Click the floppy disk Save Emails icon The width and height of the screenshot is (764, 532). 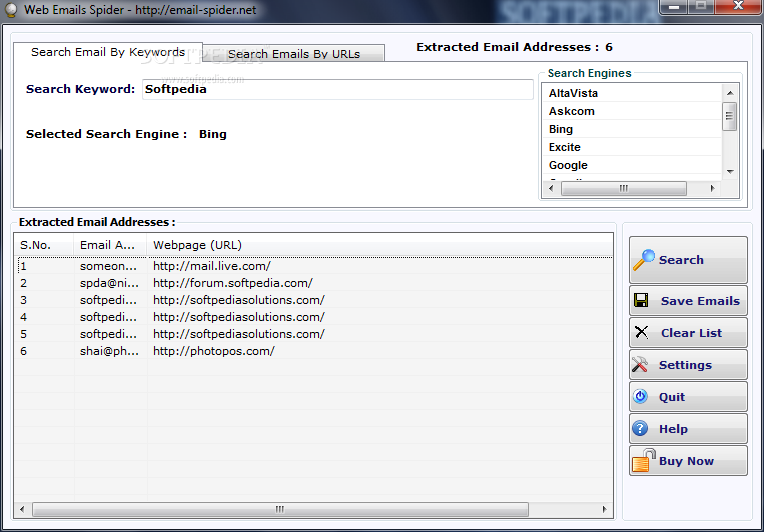641,300
